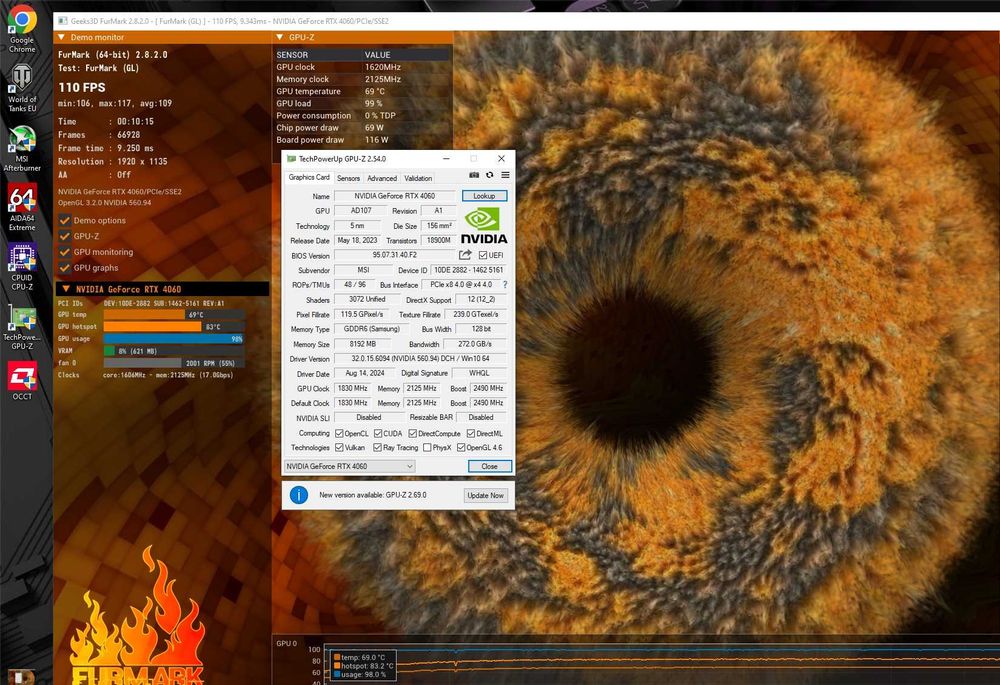This screenshot has height=685, width=1000.
Task: Open TechPowerUp GPU-Z desktop icon
Action: pos(22,327)
